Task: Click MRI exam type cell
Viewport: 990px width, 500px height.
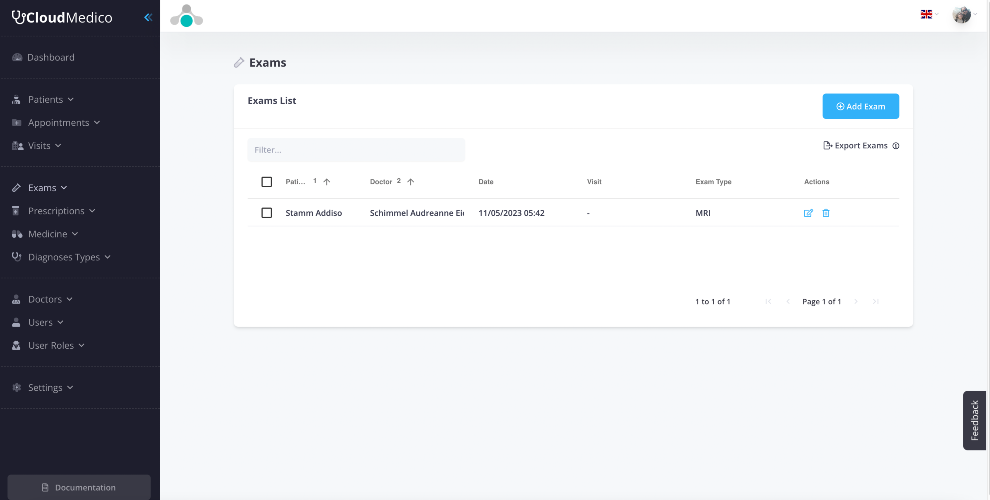Action: tap(703, 213)
